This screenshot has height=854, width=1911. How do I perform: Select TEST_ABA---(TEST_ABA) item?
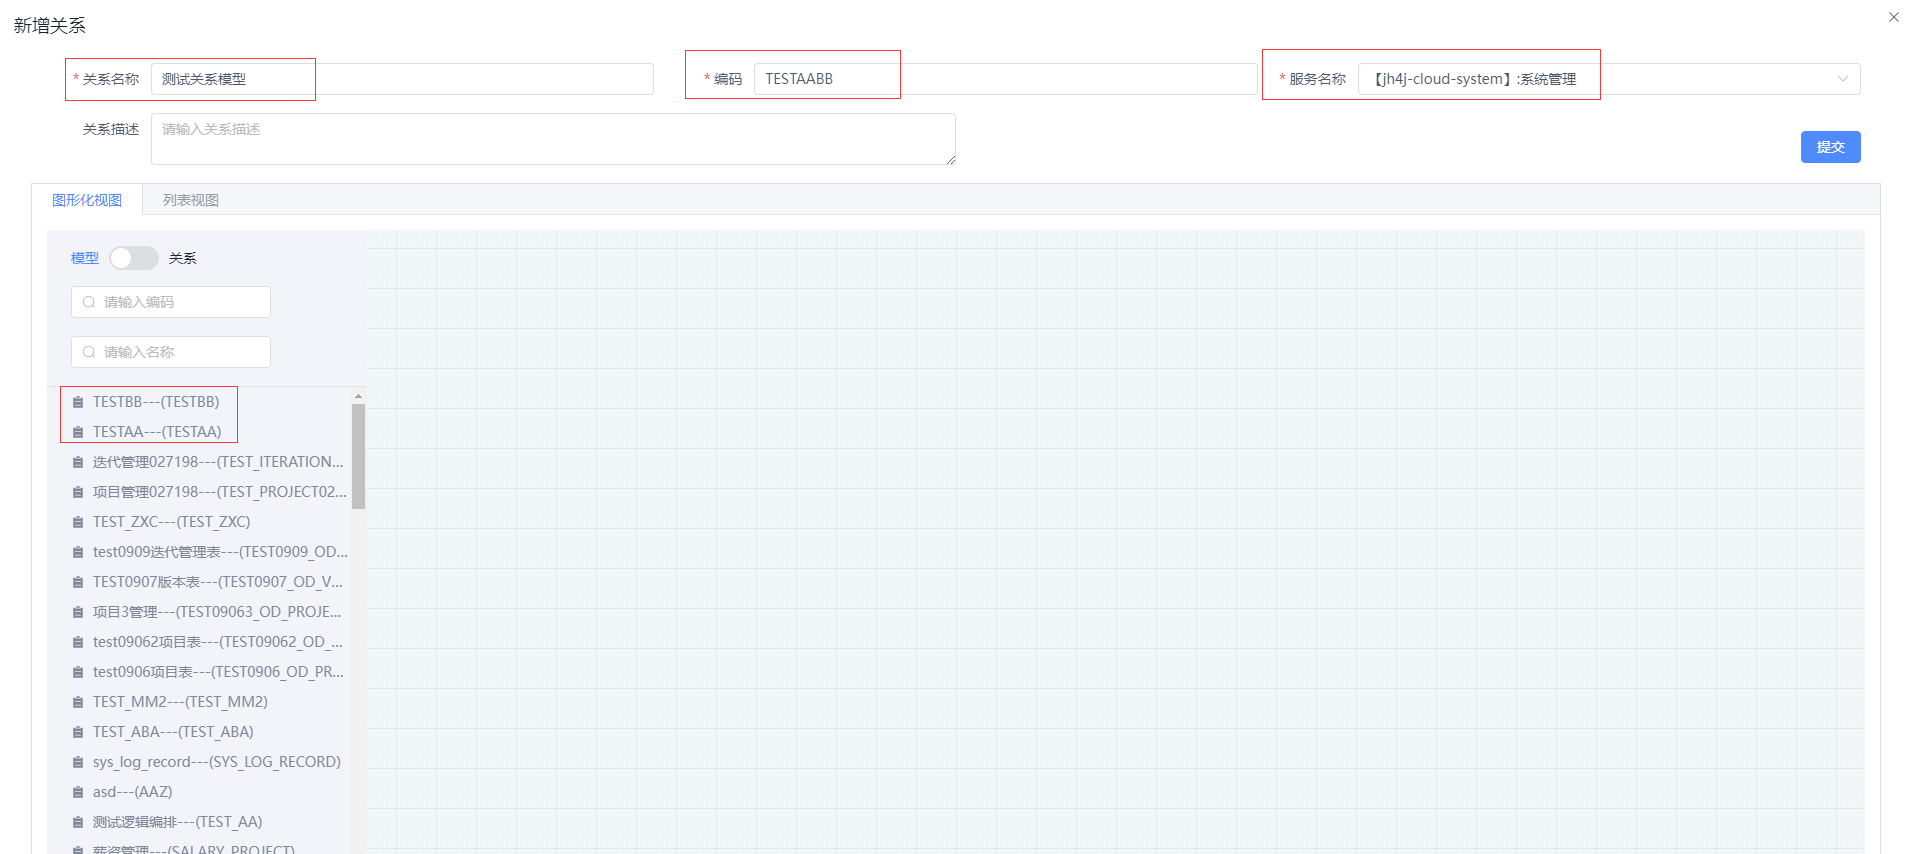point(173,732)
